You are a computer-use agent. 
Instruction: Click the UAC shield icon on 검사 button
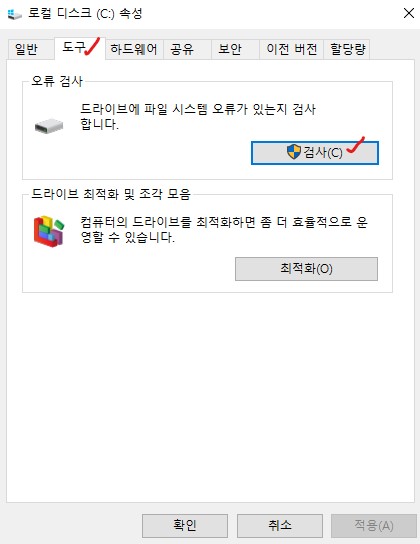(x=294, y=152)
